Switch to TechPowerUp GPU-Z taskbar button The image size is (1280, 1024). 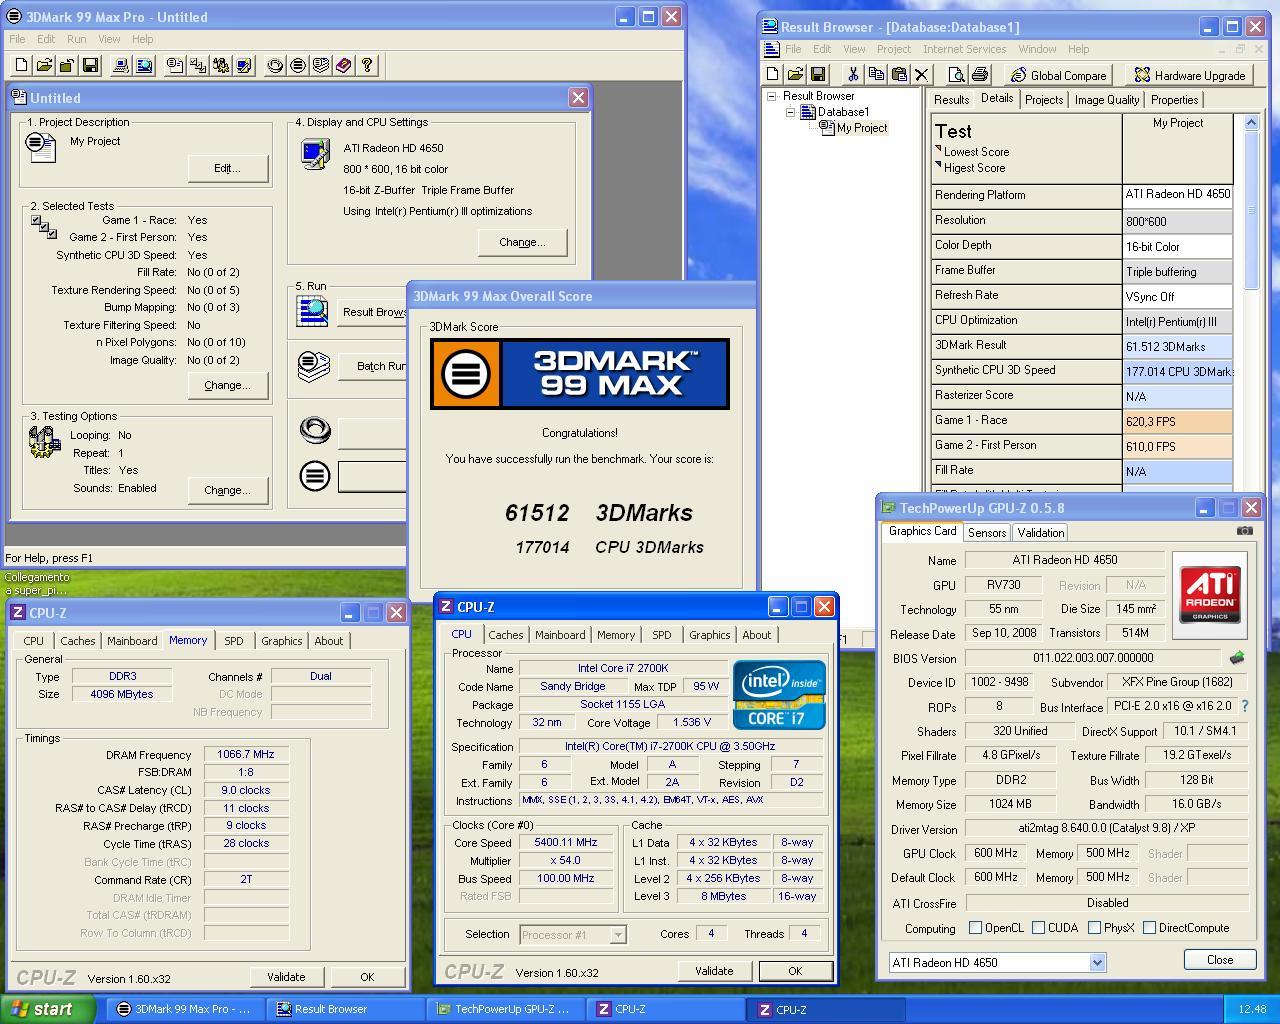coord(506,1009)
